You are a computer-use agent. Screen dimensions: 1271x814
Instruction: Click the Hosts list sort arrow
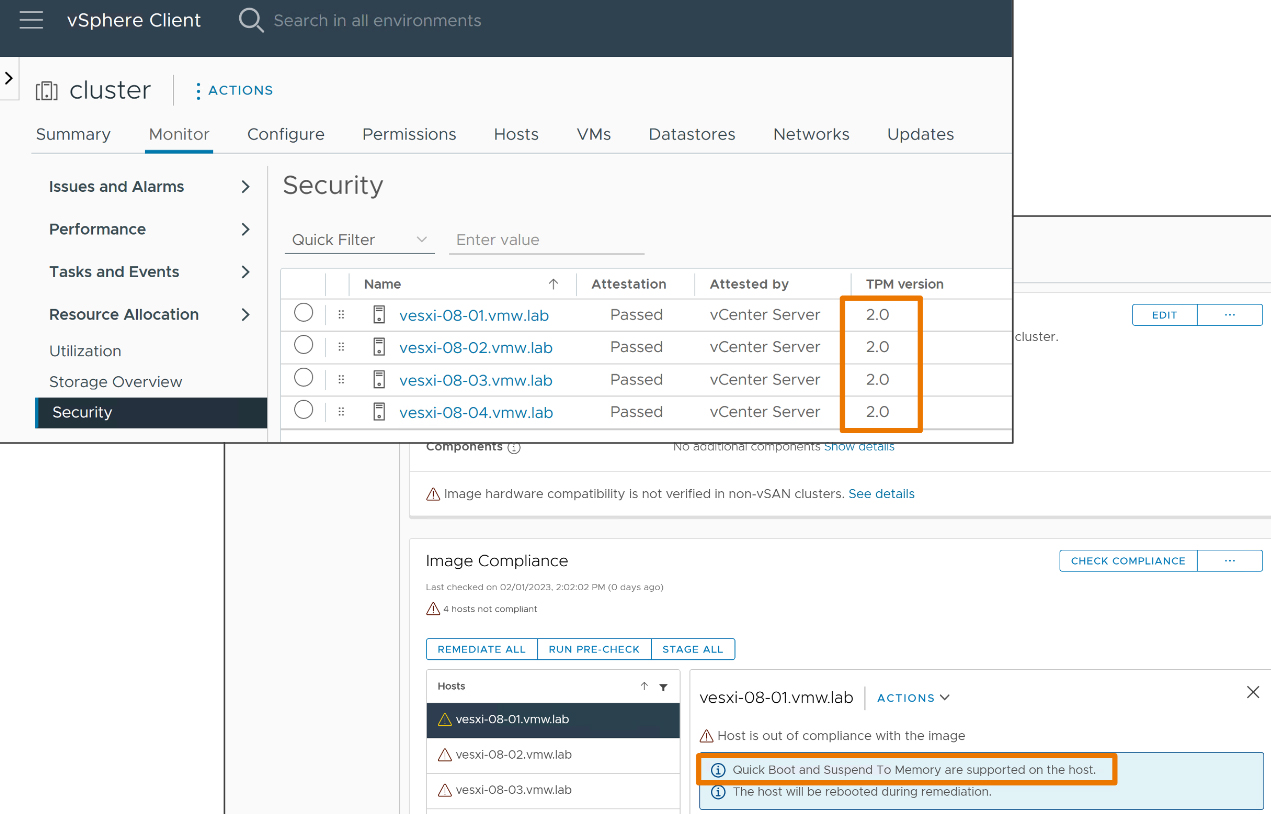point(644,687)
